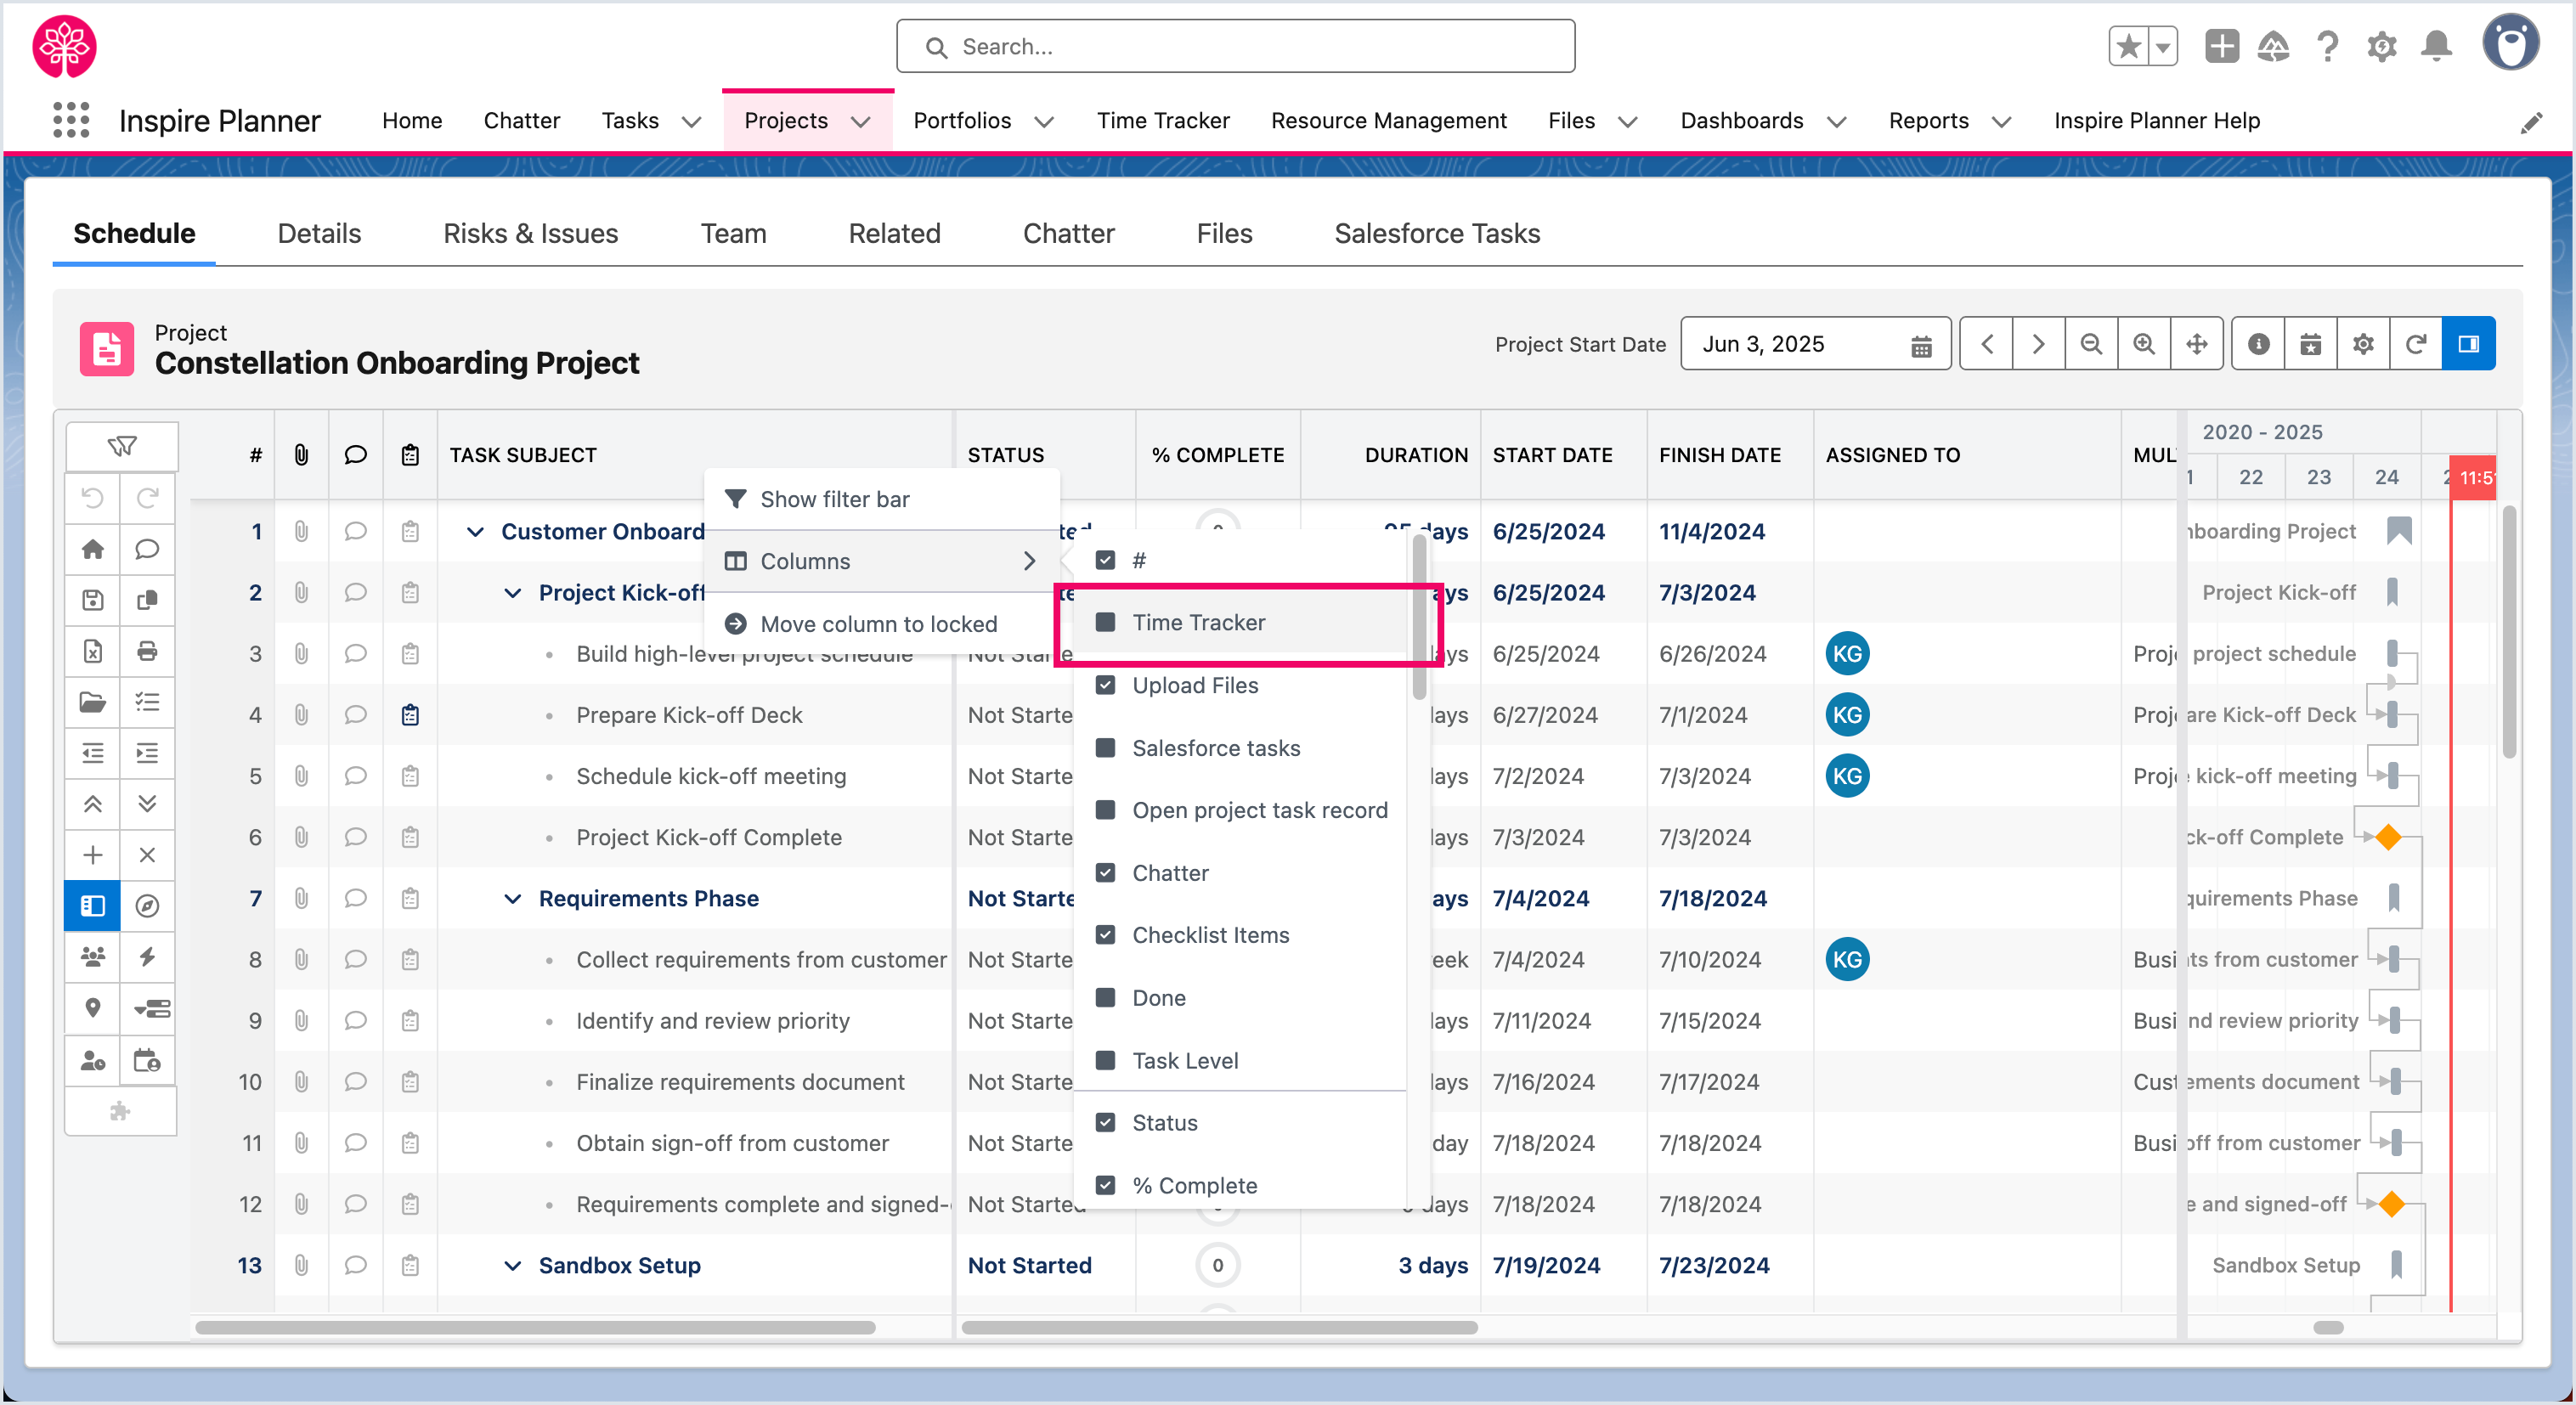
Task: Click the horizontal scrollbar under the task list
Action: pos(535,1328)
